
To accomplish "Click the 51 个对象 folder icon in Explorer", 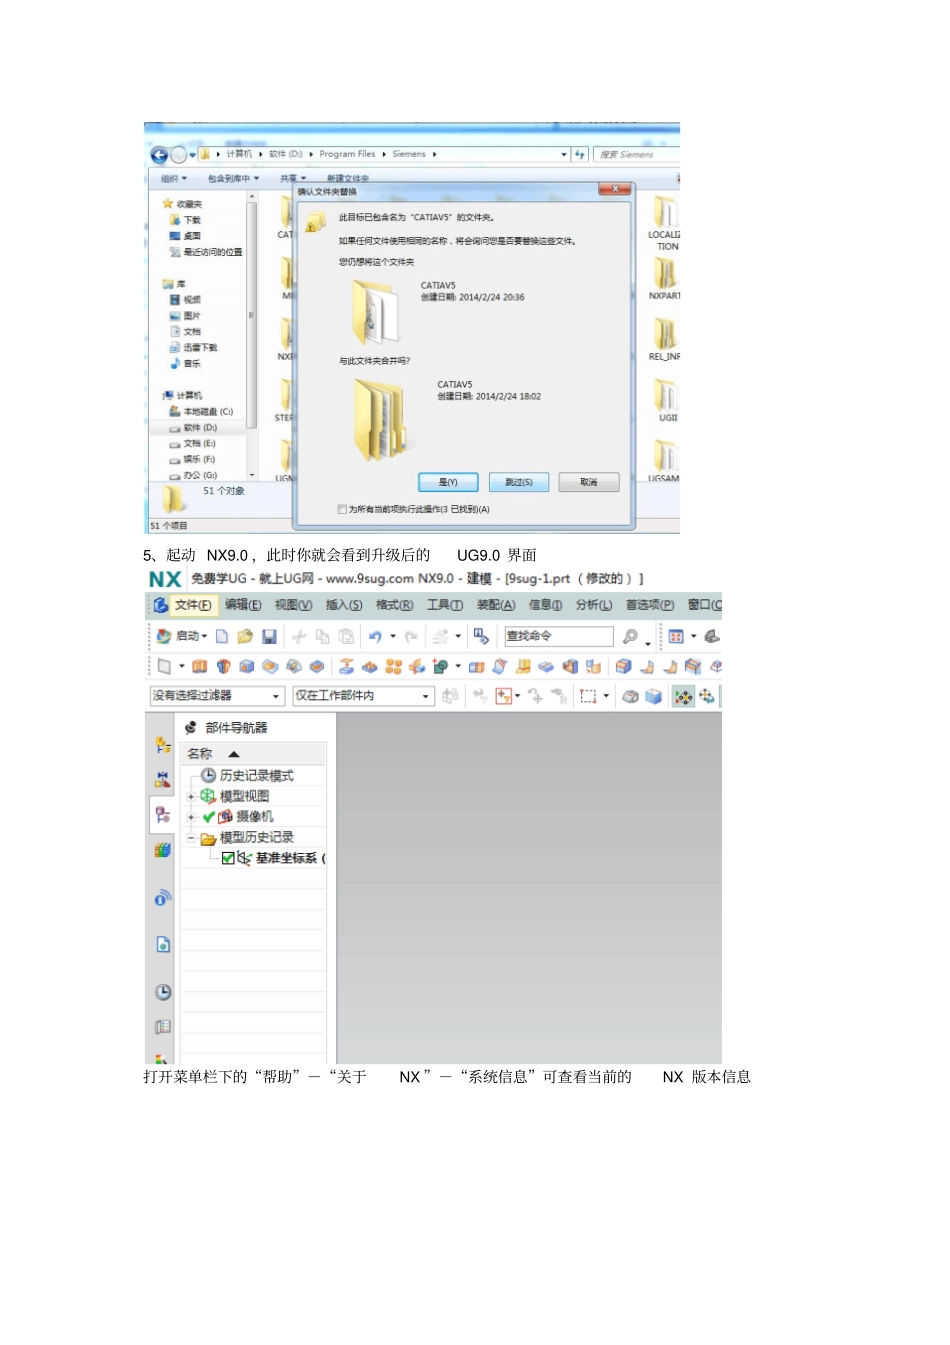I will click(174, 497).
